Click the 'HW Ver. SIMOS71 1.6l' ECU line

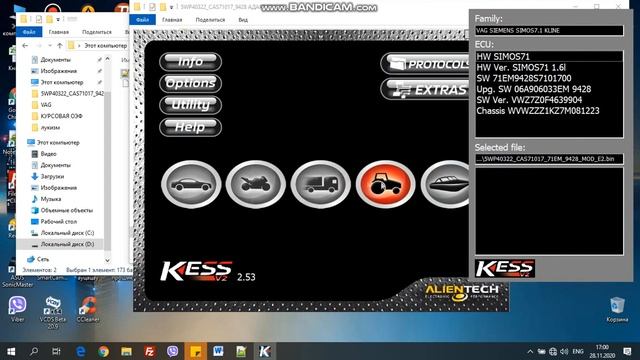(521, 68)
